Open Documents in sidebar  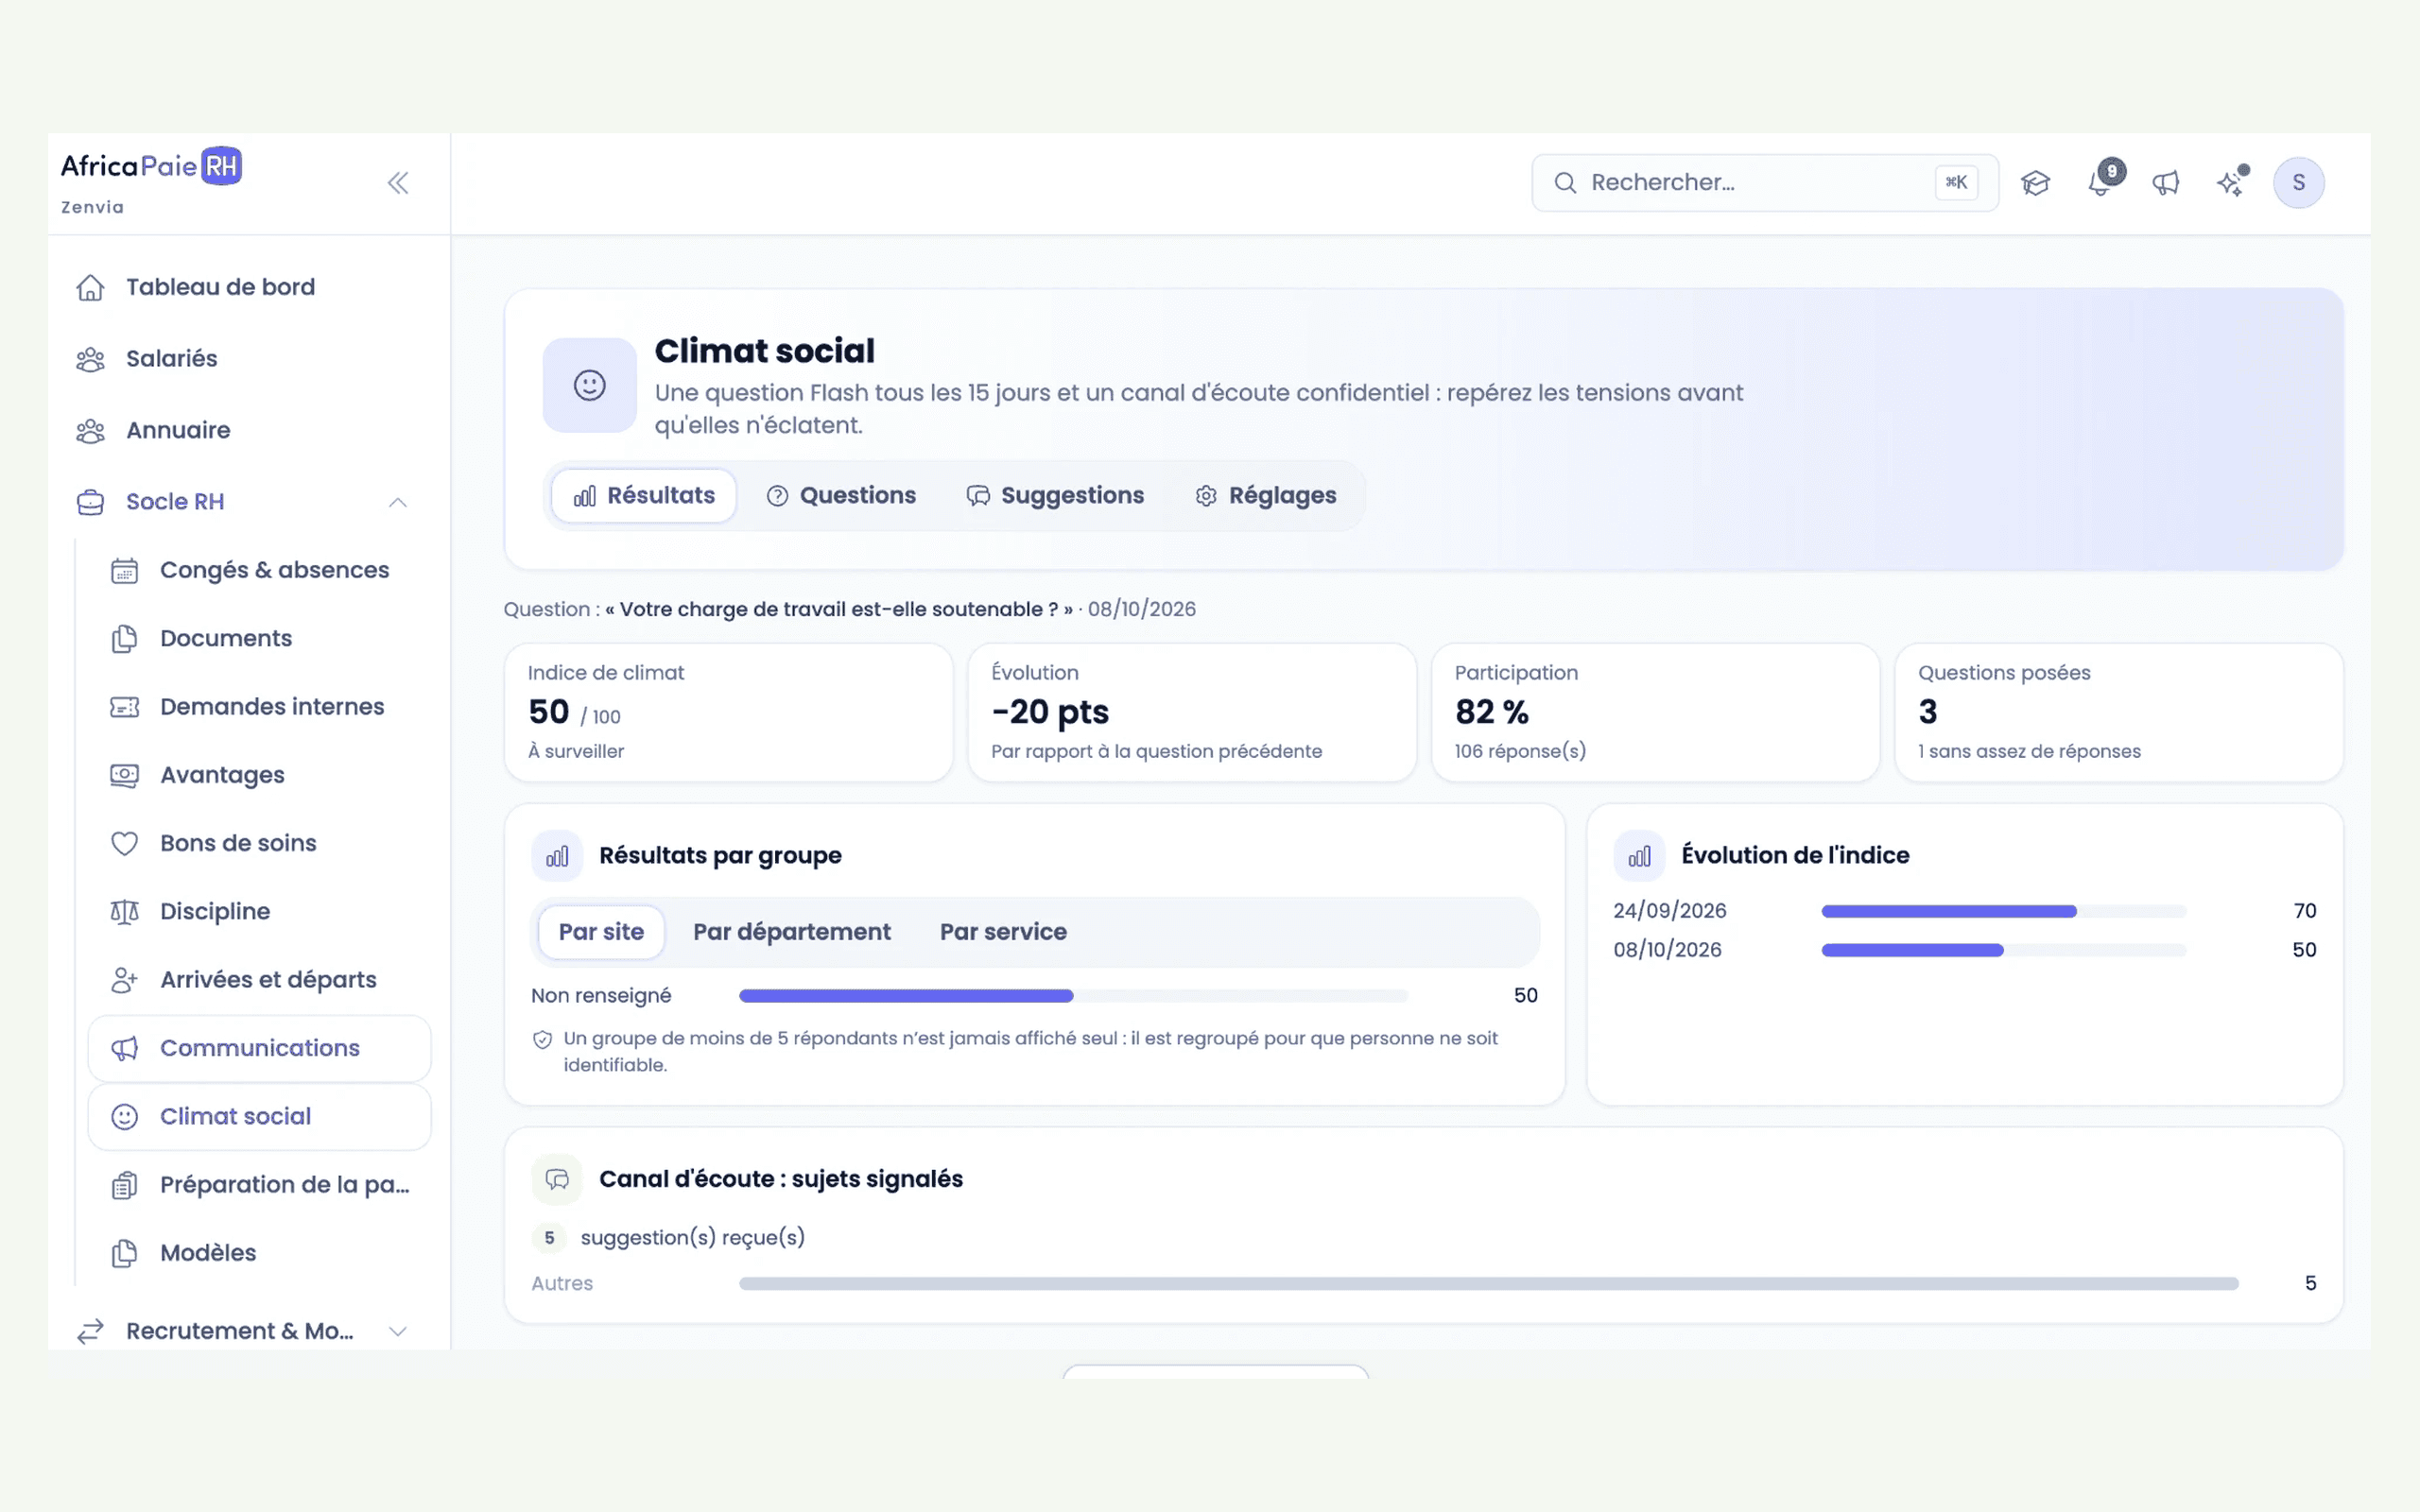coord(260,639)
